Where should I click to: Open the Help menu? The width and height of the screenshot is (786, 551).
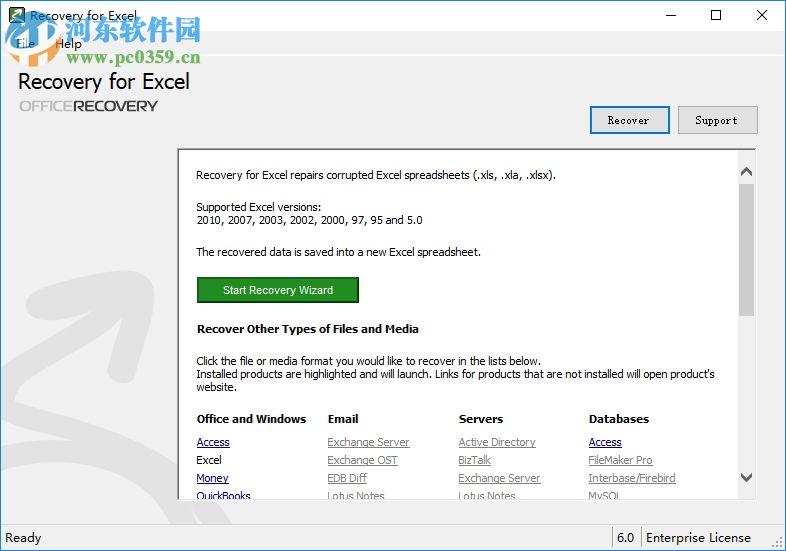(68, 44)
